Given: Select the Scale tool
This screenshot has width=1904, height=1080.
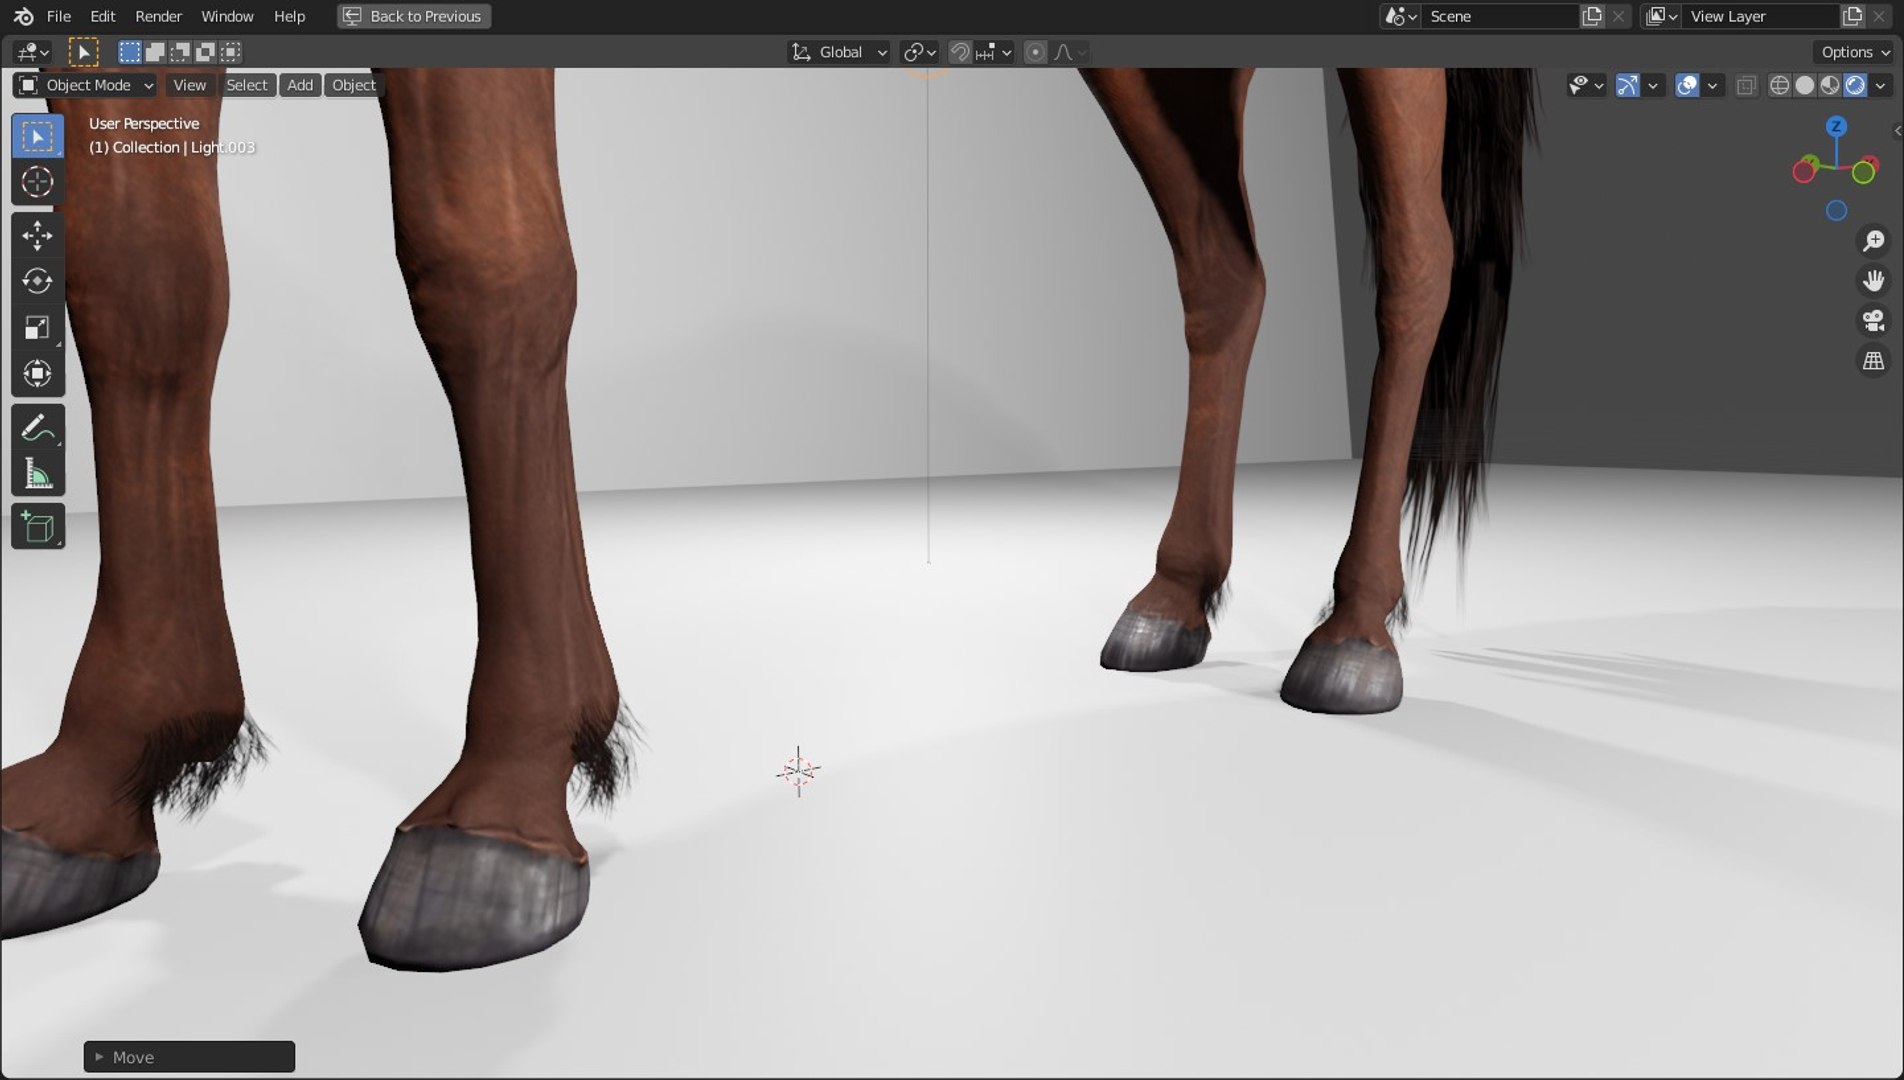Looking at the screenshot, I should pyautogui.click(x=38, y=328).
